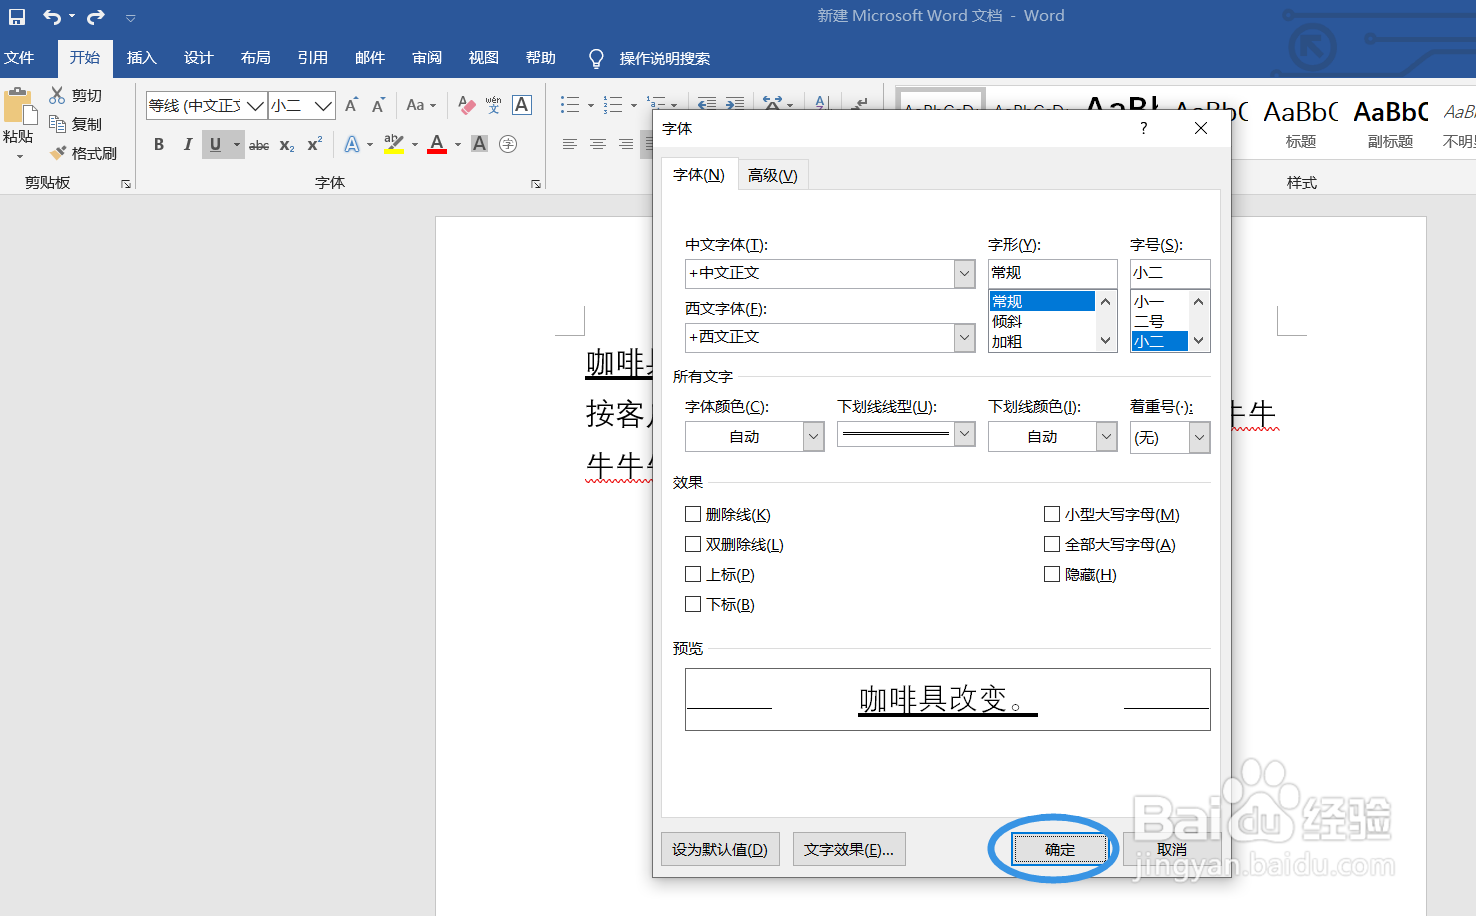Viewport: 1476px width, 916px height.
Task: Click the 文字效果 text effects button
Action: click(849, 849)
